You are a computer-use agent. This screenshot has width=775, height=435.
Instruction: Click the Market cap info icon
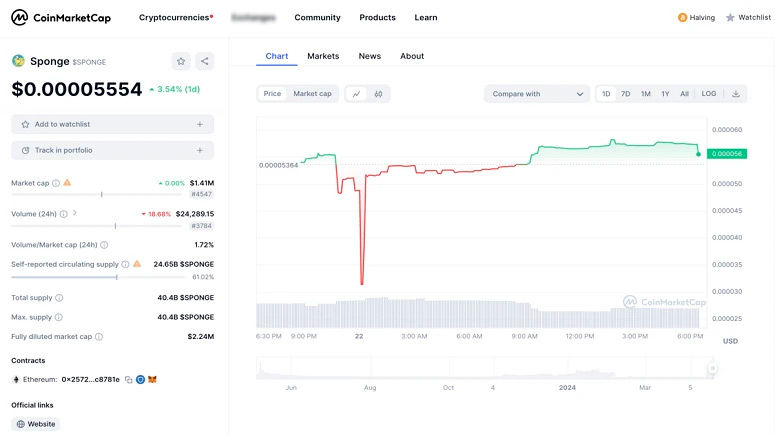click(56, 183)
